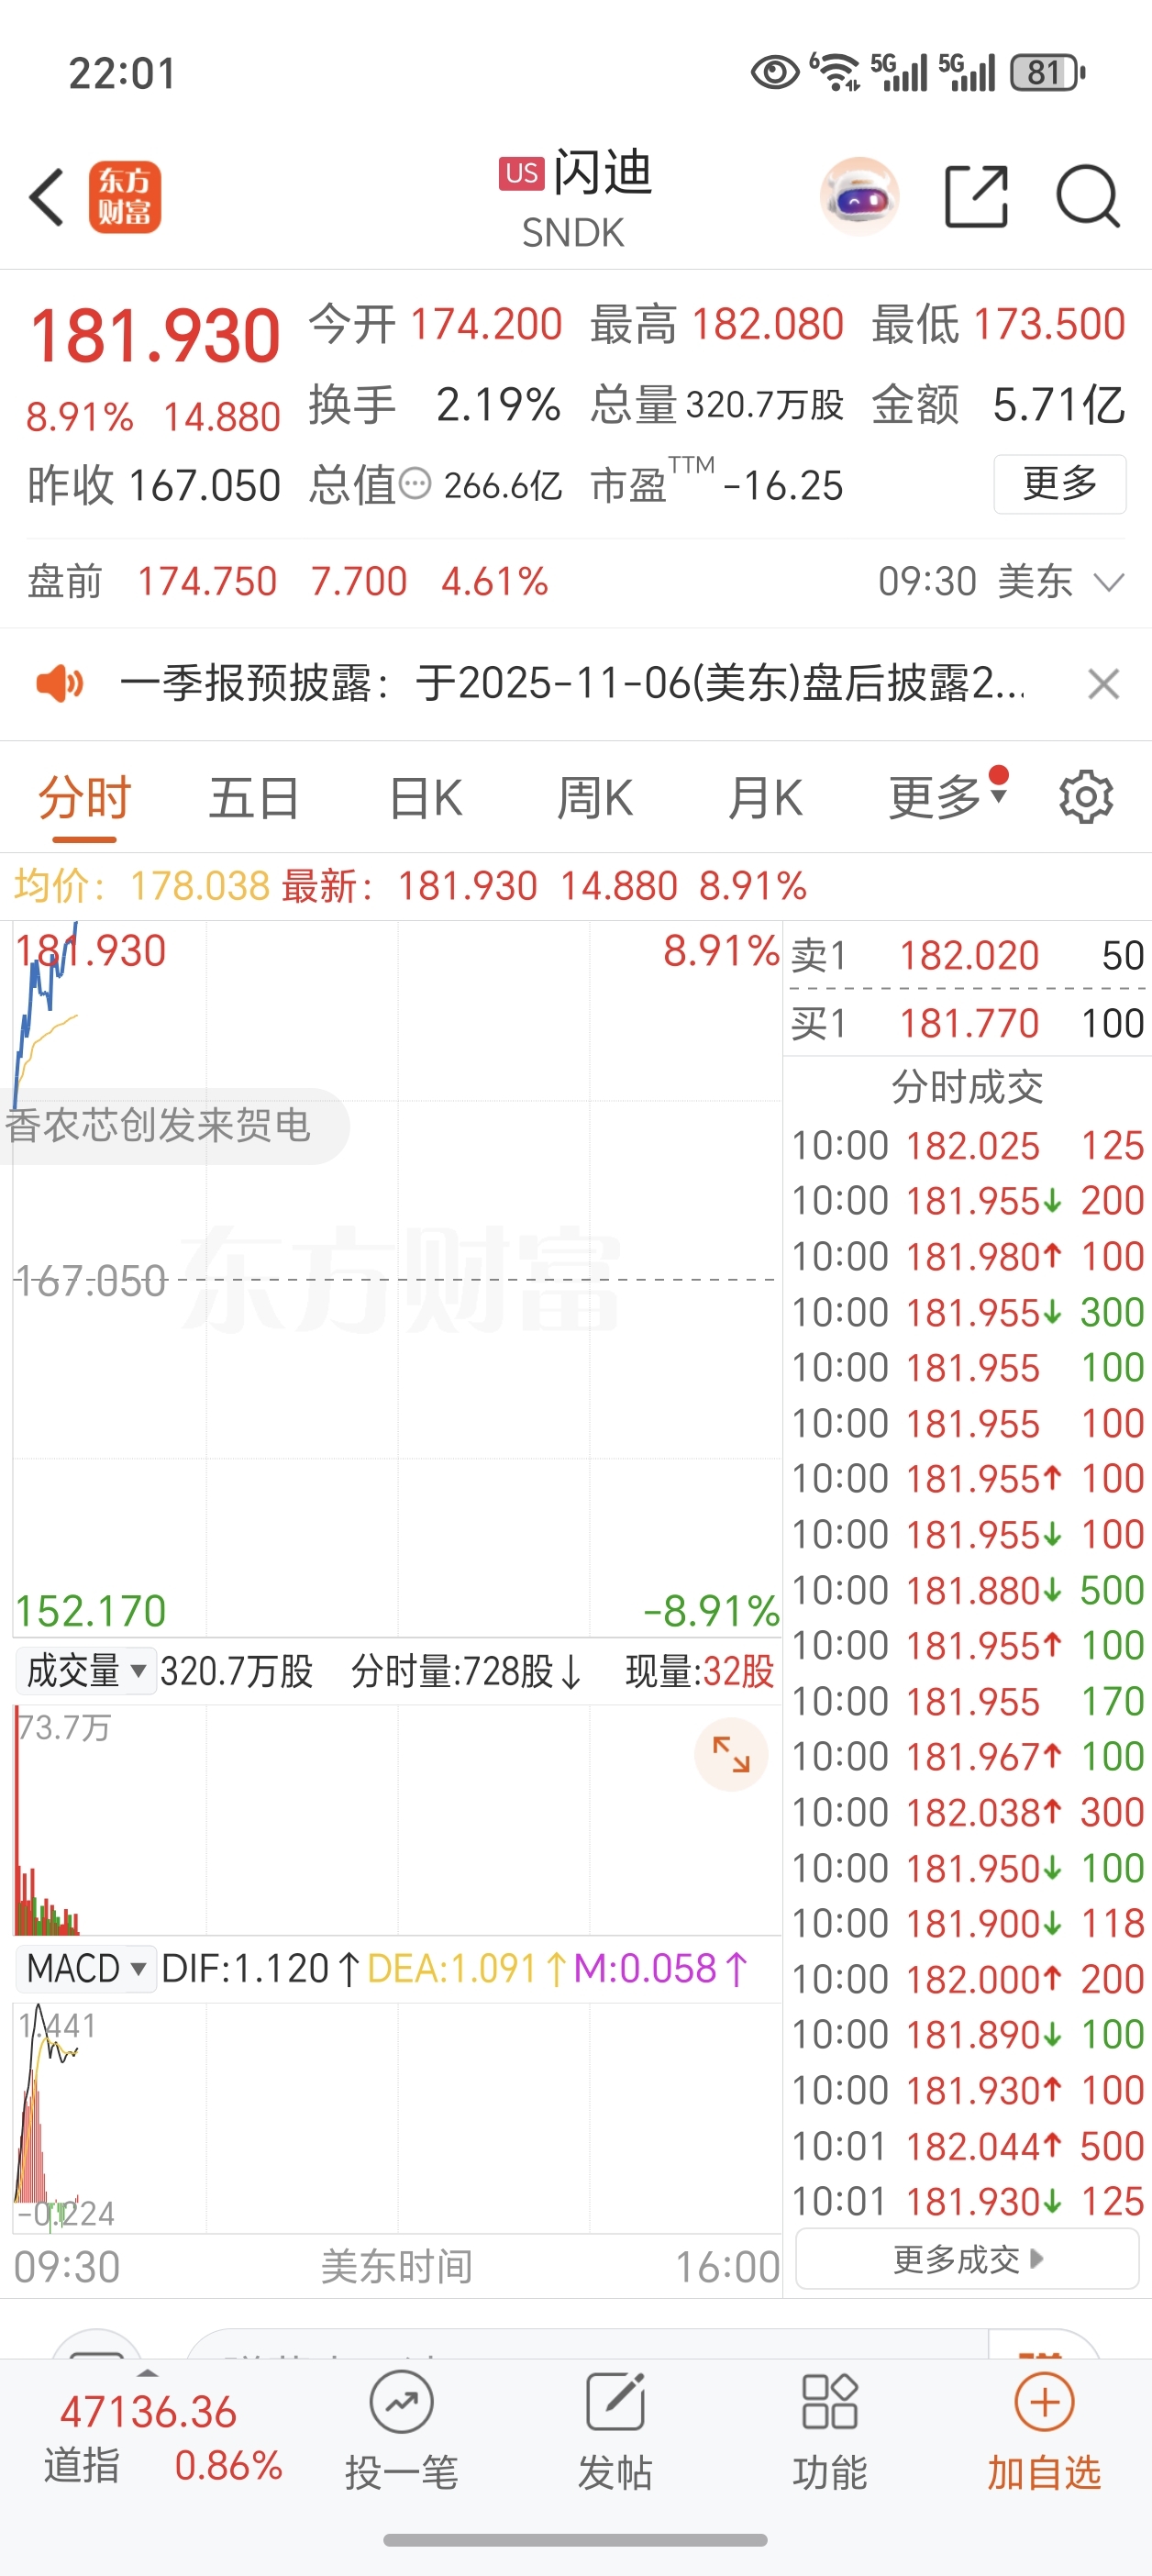Select the 分时 tab
The height and width of the screenshot is (2576, 1152).
point(85,798)
